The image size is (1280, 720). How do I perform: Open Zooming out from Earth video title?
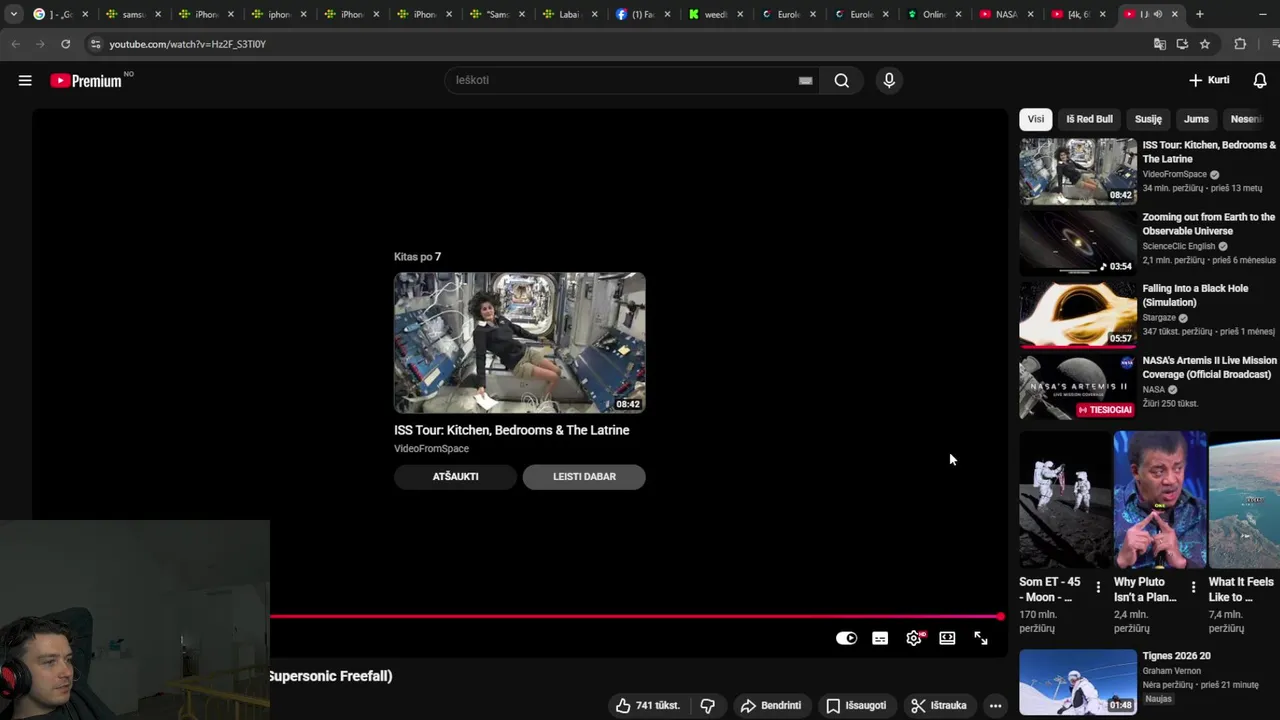pos(1209,224)
